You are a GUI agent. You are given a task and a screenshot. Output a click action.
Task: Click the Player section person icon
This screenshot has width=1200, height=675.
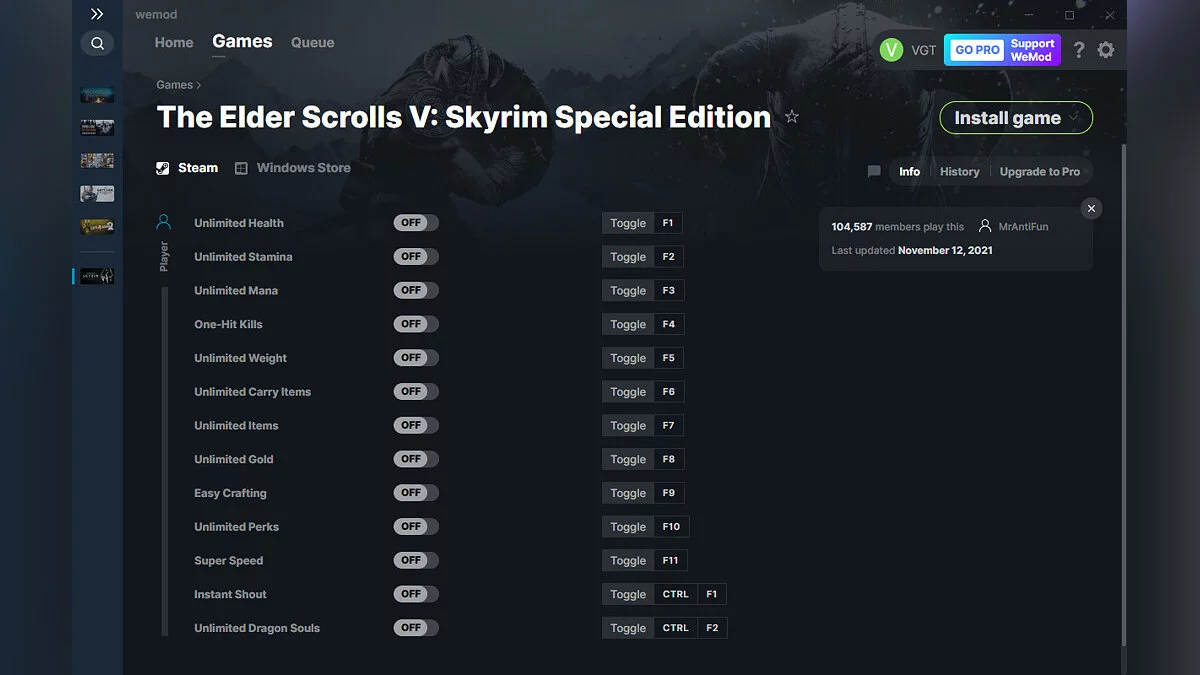coord(164,222)
